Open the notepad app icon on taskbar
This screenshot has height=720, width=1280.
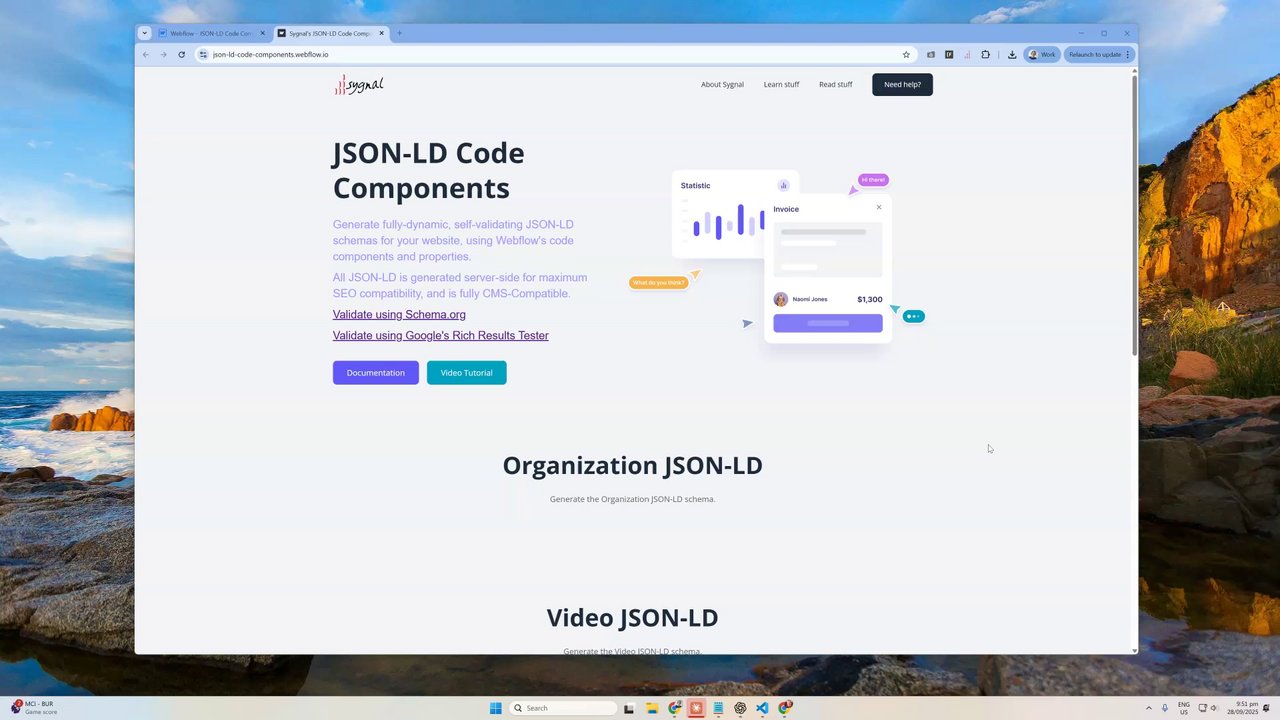[718, 708]
